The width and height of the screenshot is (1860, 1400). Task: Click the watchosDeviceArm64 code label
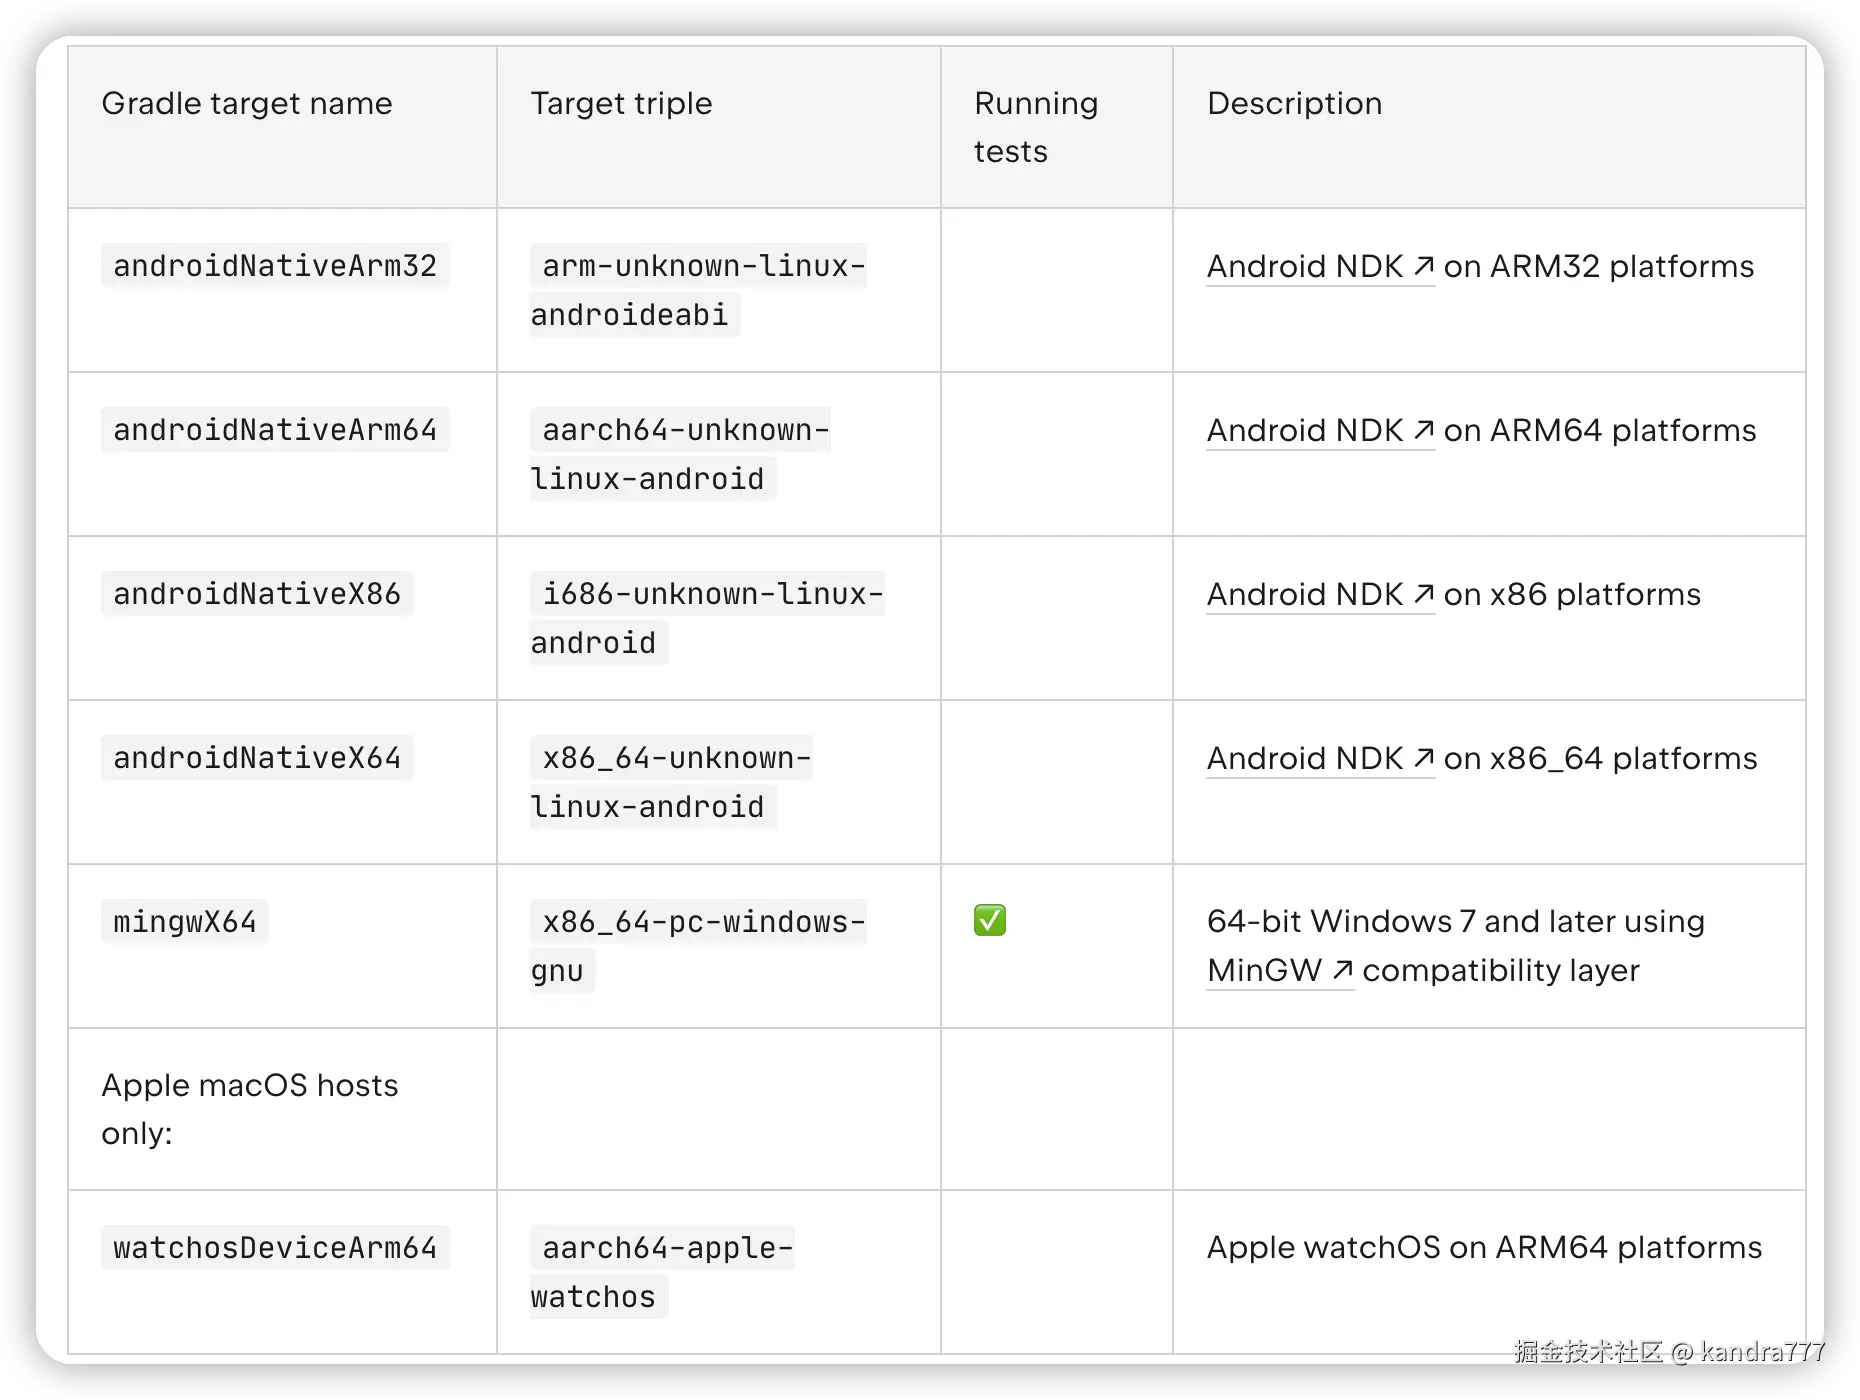tap(275, 1248)
